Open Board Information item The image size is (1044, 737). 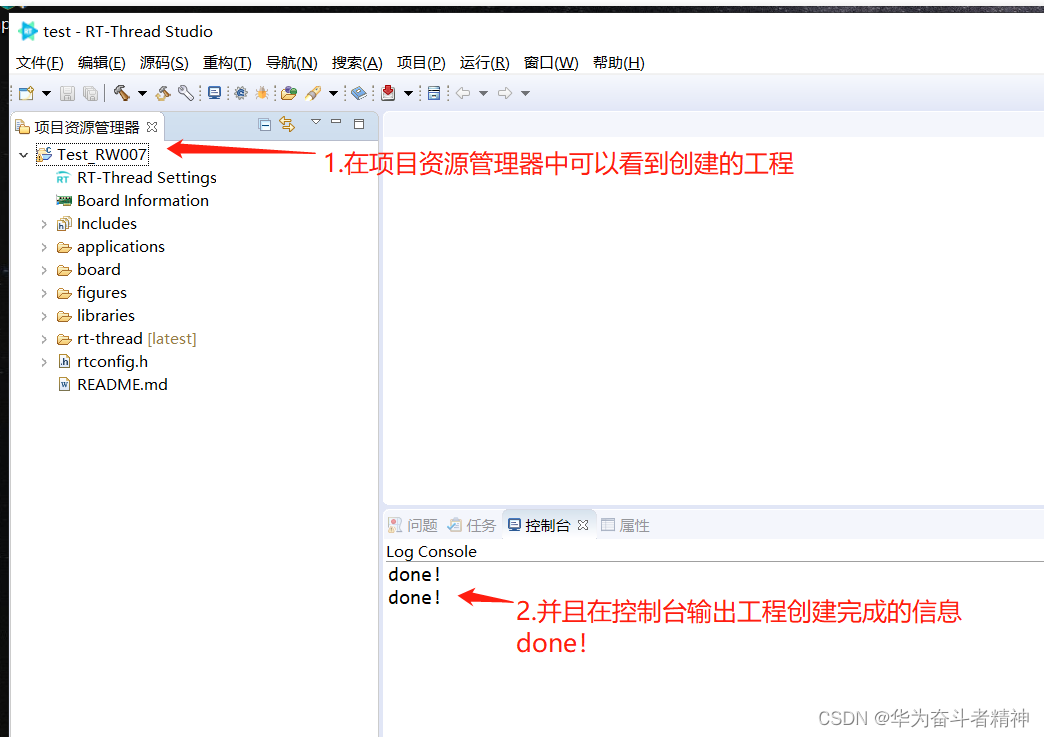(142, 200)
